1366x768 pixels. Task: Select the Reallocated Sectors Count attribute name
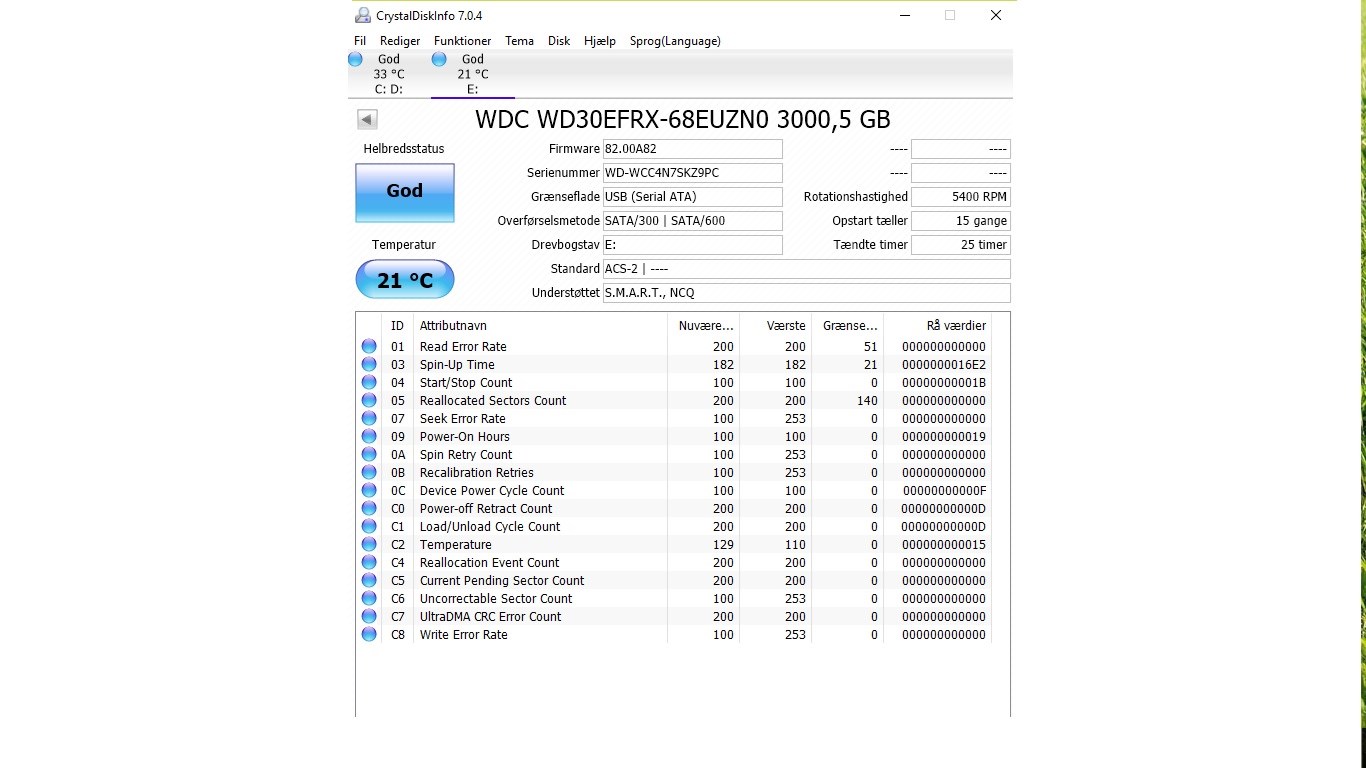[493, 401]
